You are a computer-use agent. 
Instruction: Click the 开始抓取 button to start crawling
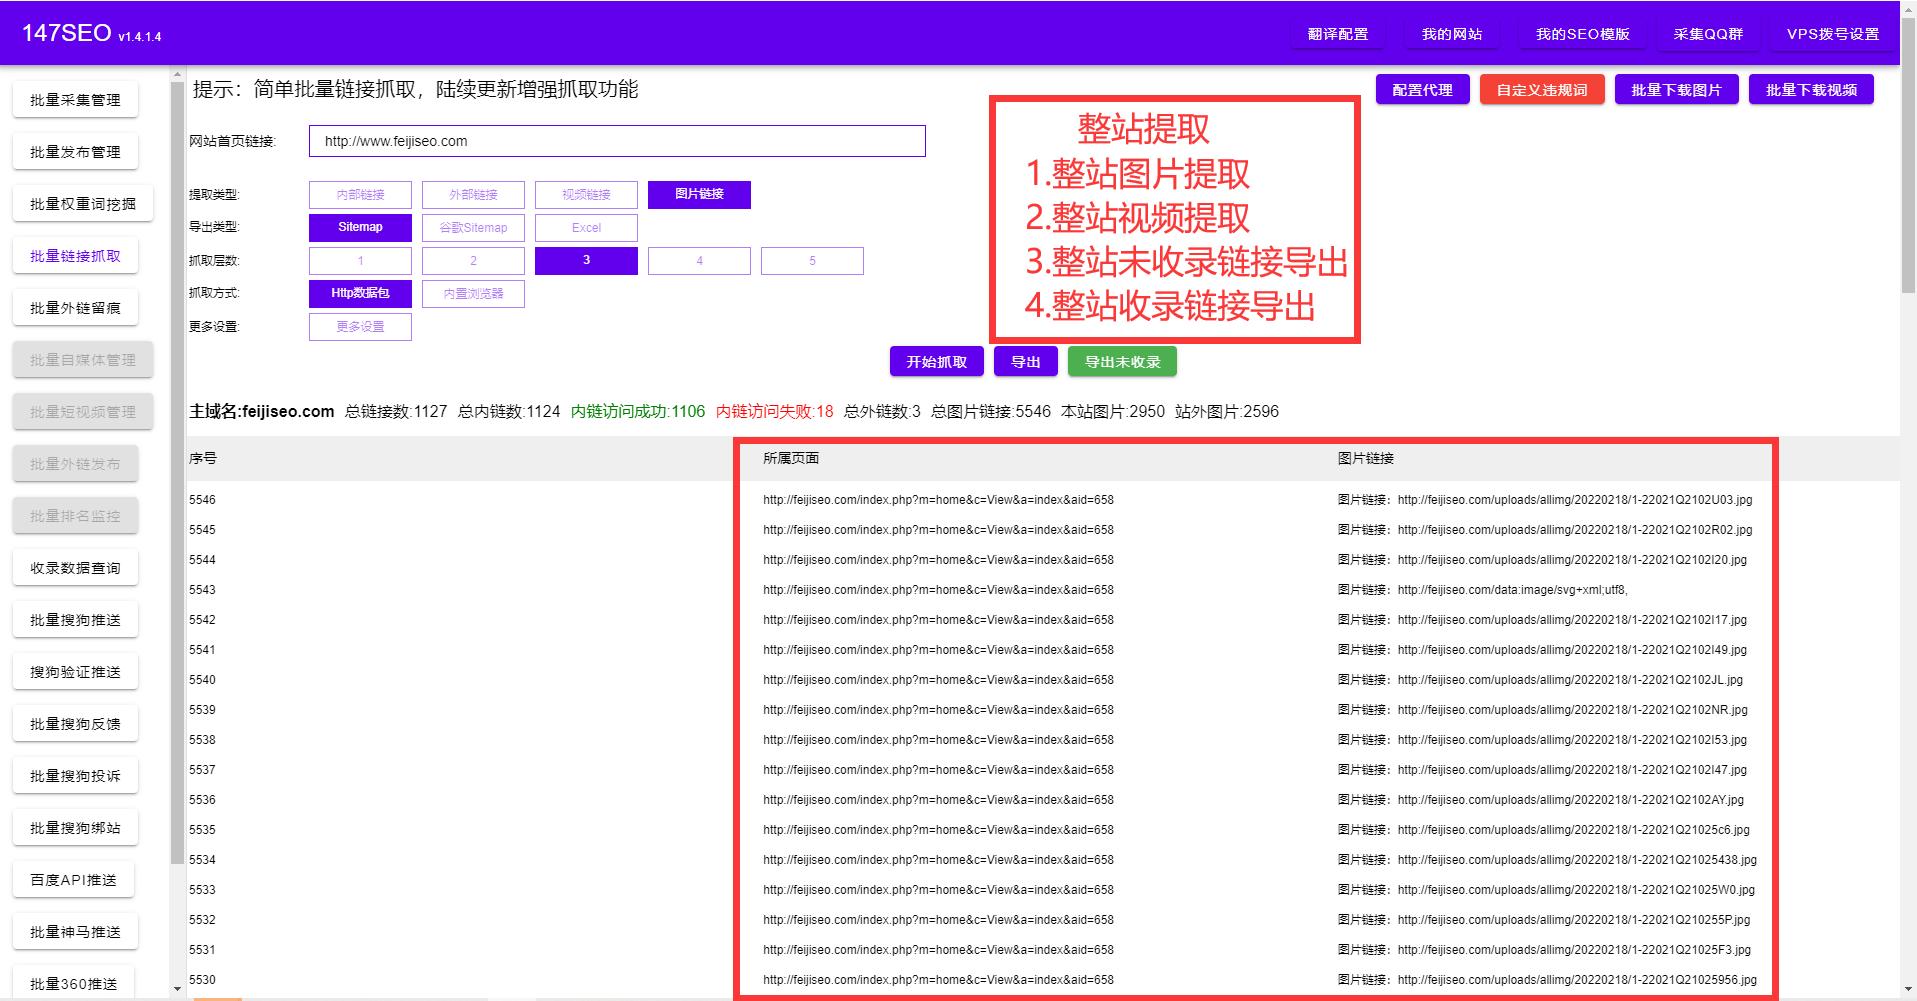(934, 361)
